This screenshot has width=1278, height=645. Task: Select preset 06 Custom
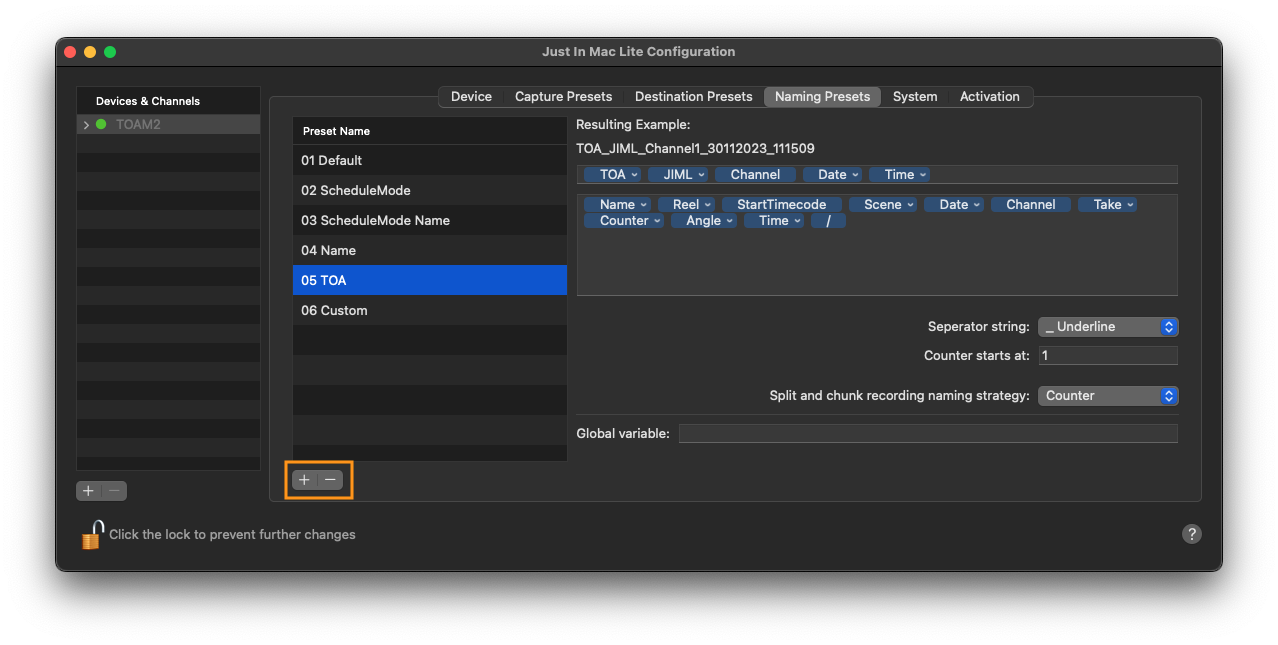tap(430, 310)
